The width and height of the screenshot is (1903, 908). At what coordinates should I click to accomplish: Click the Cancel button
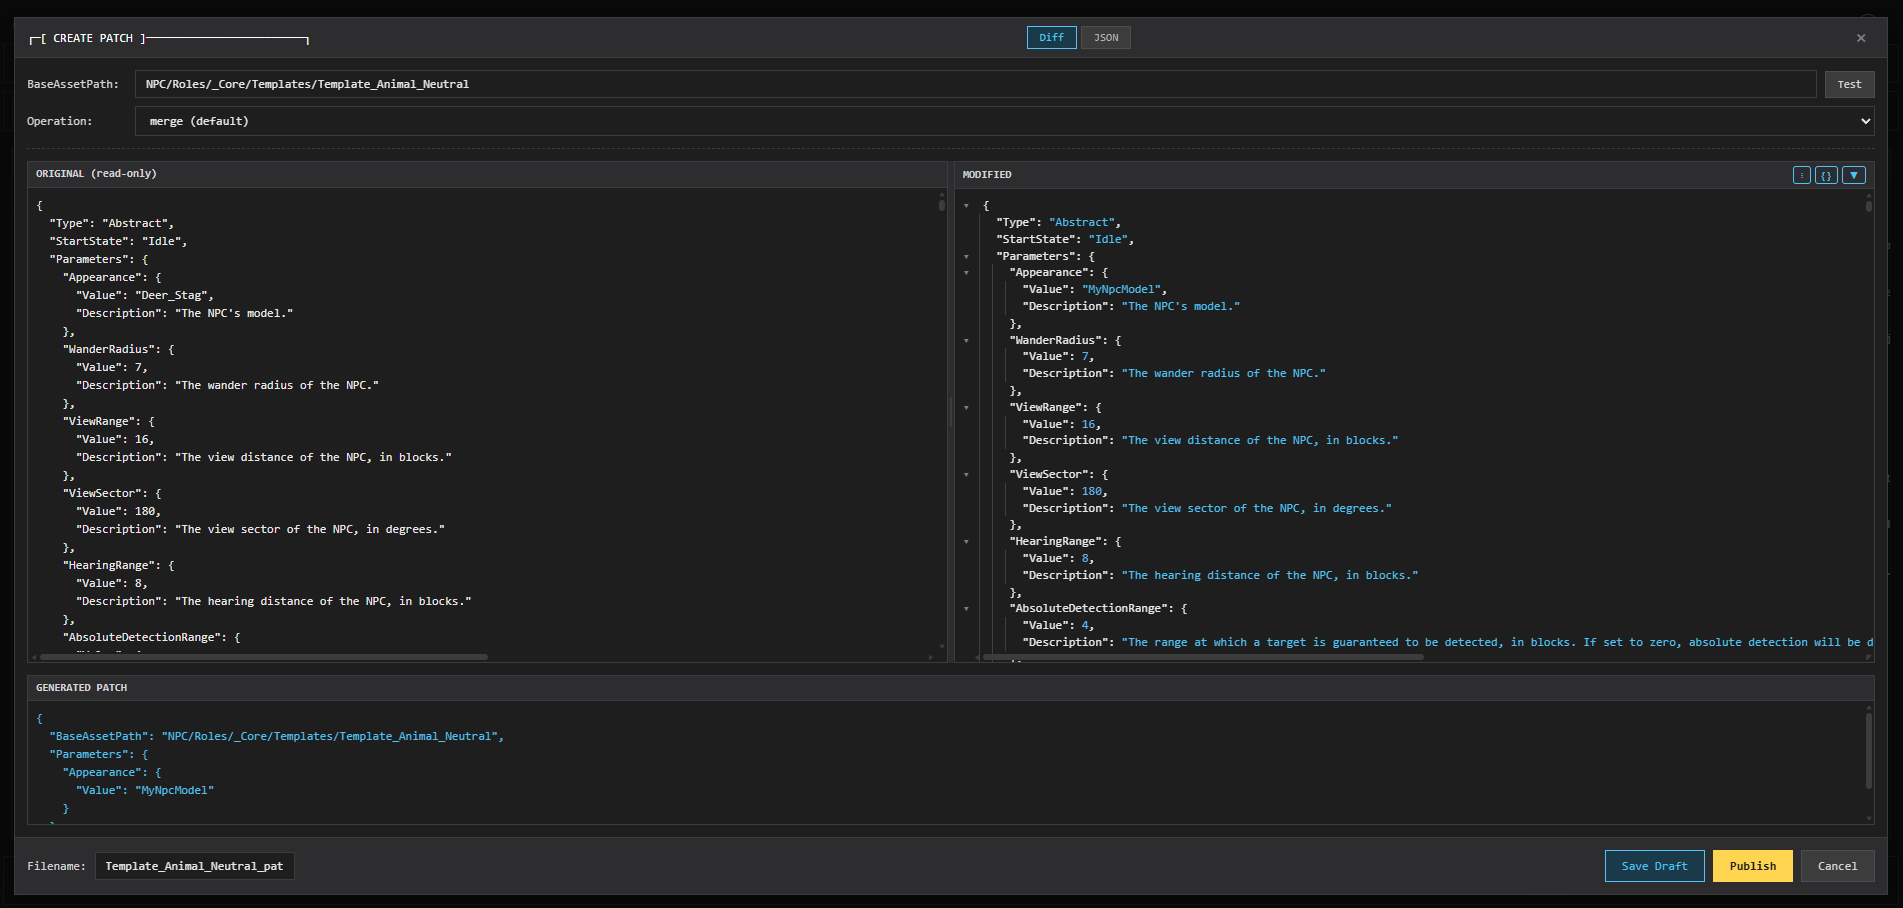(1837, 866)
